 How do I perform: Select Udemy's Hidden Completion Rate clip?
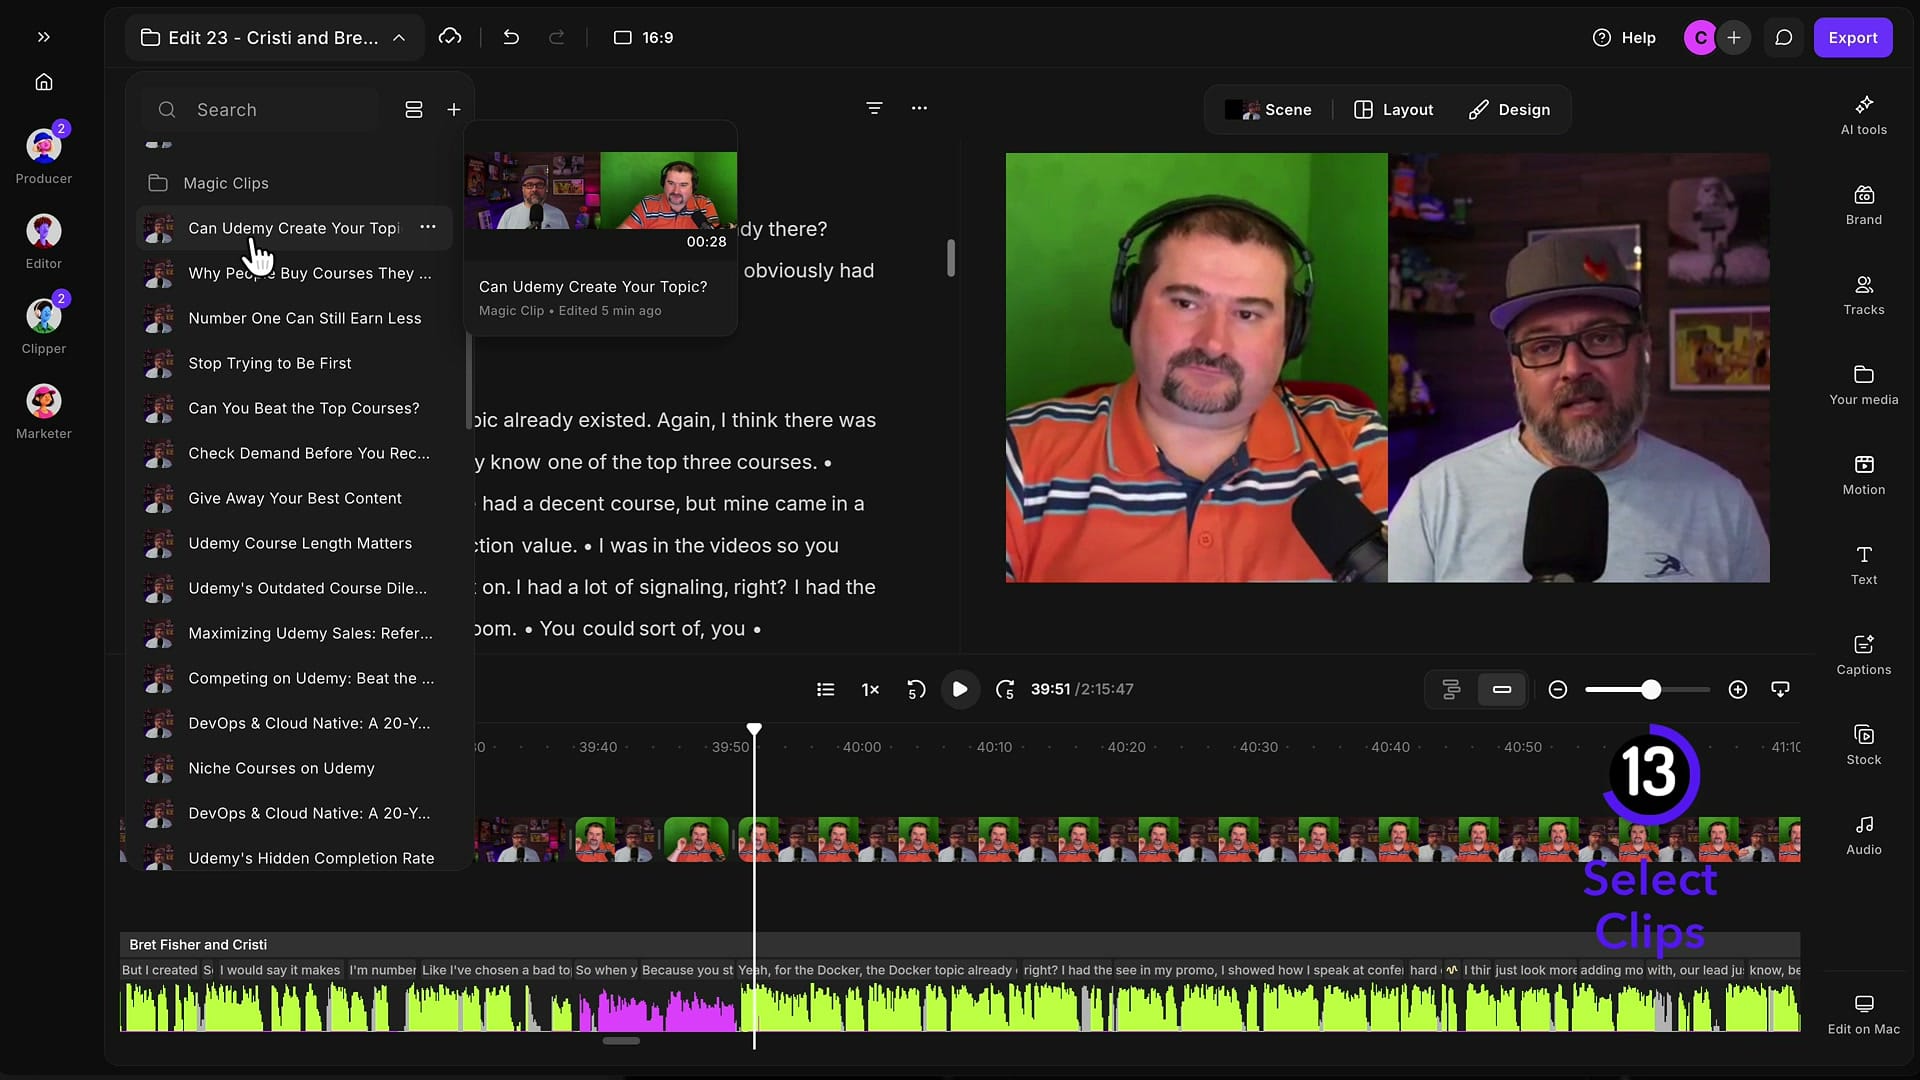pyautogui.click(x=294, y=858)
